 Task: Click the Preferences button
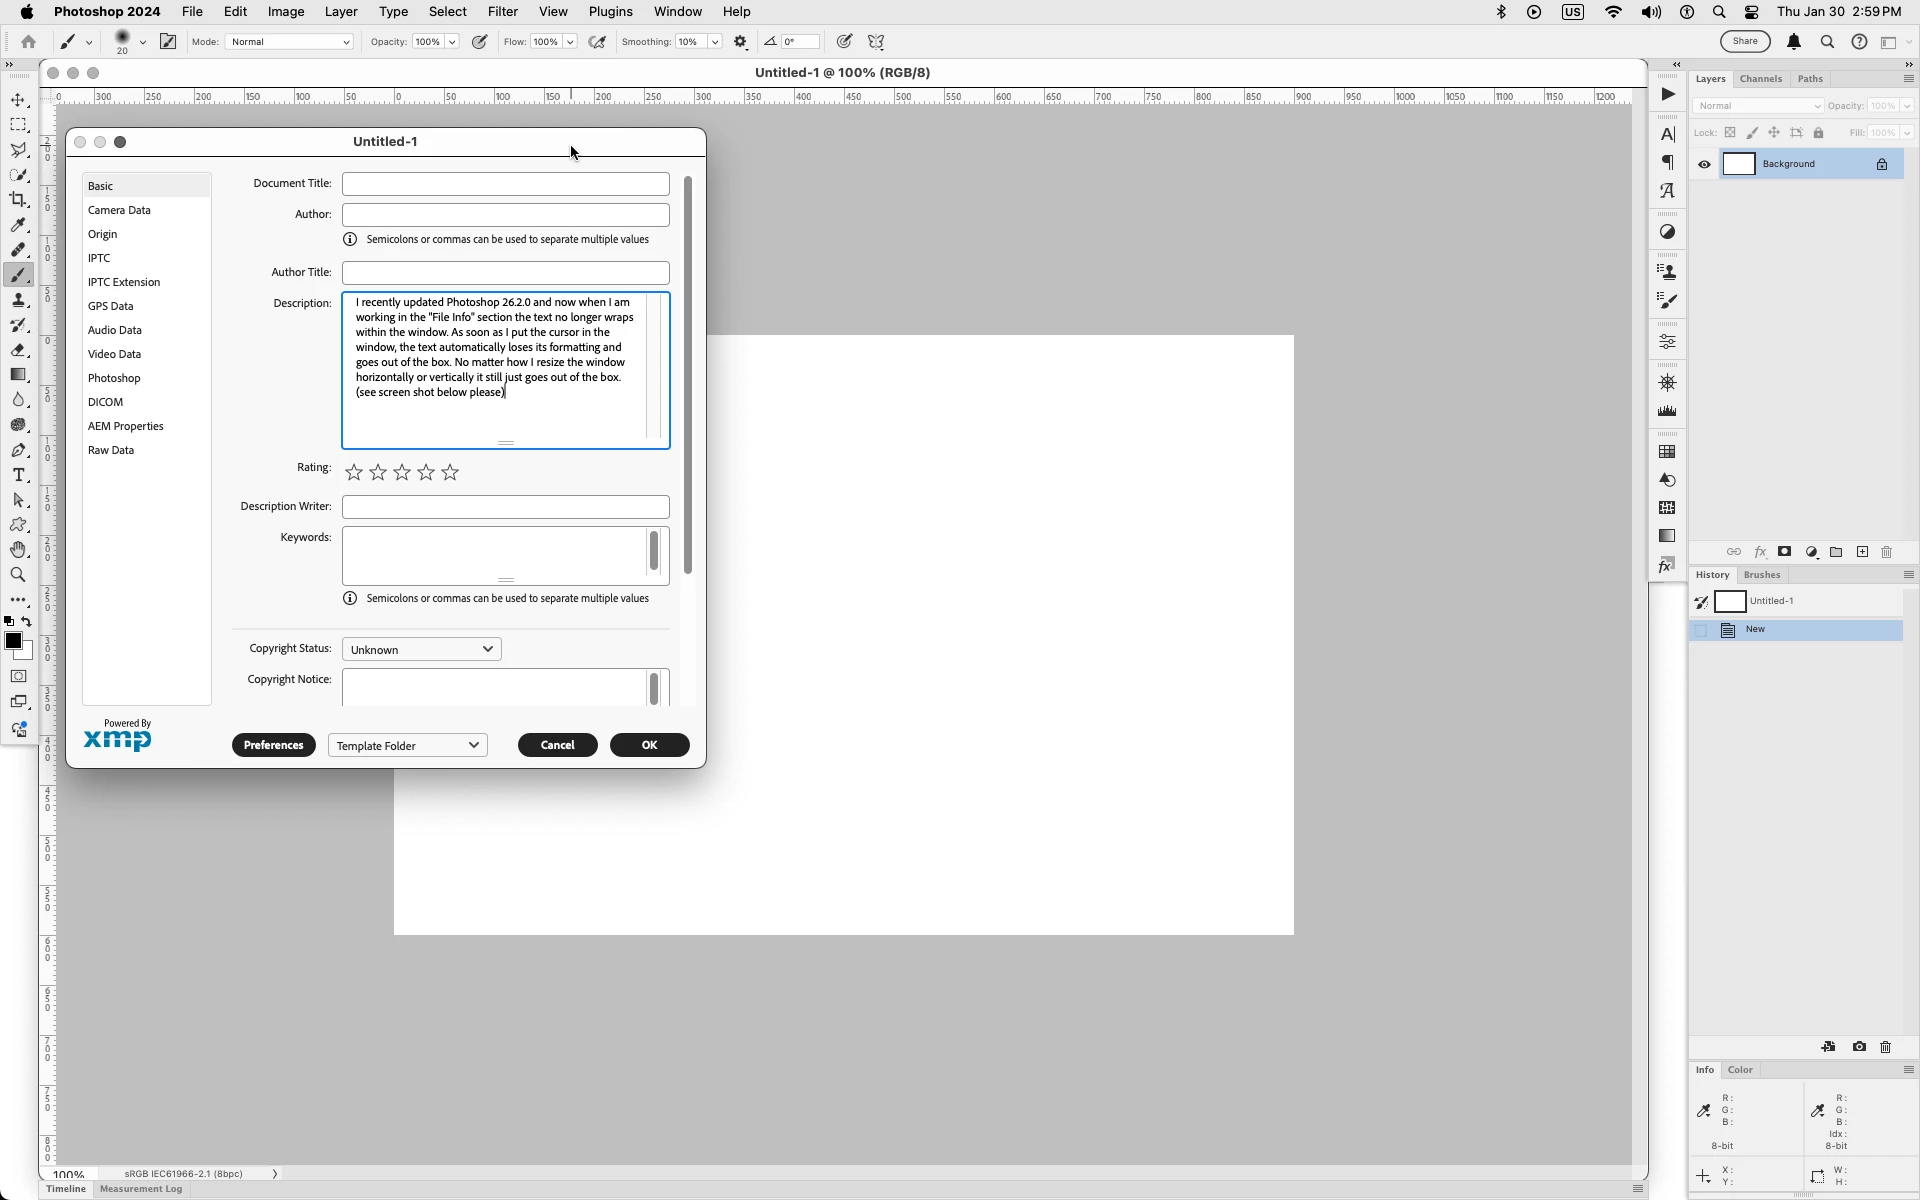tap(273, 745)
